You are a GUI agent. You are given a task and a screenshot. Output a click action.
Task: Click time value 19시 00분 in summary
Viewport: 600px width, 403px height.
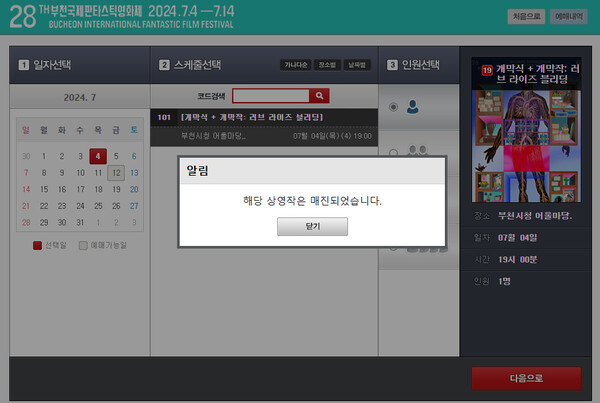tap(517, 259)
